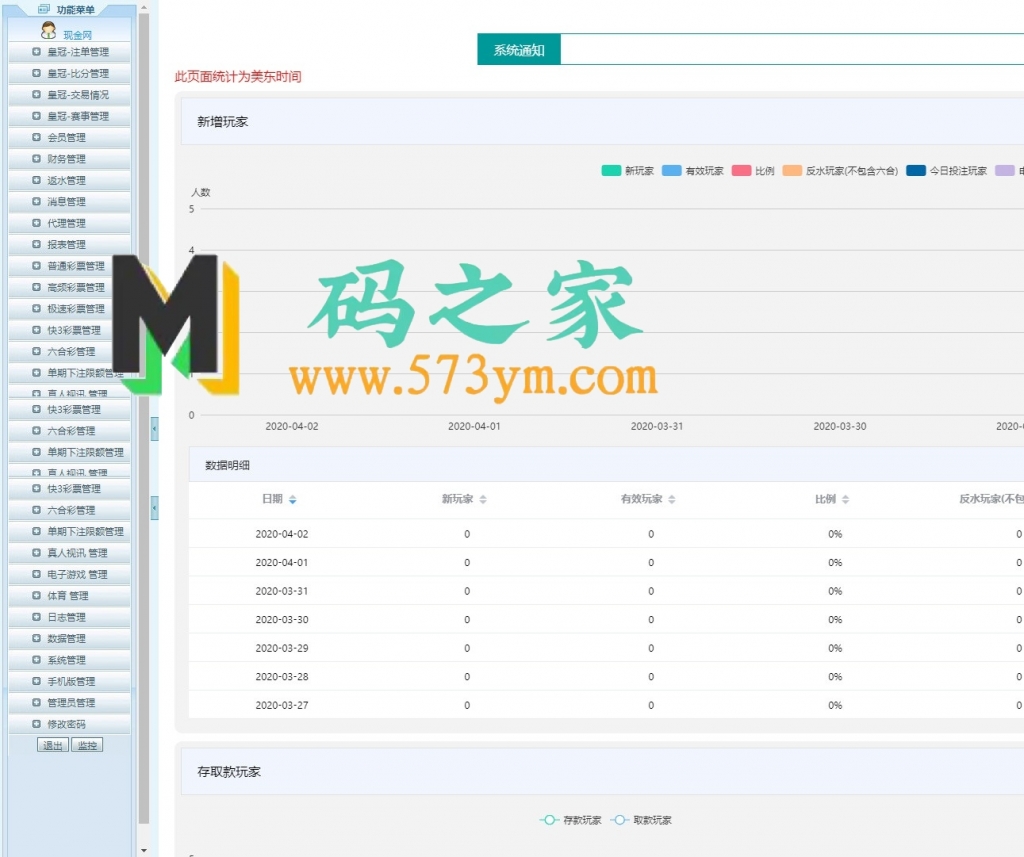
Task: Expand the 皇冠-比分管理 menu section
Action: click(69, 74)
